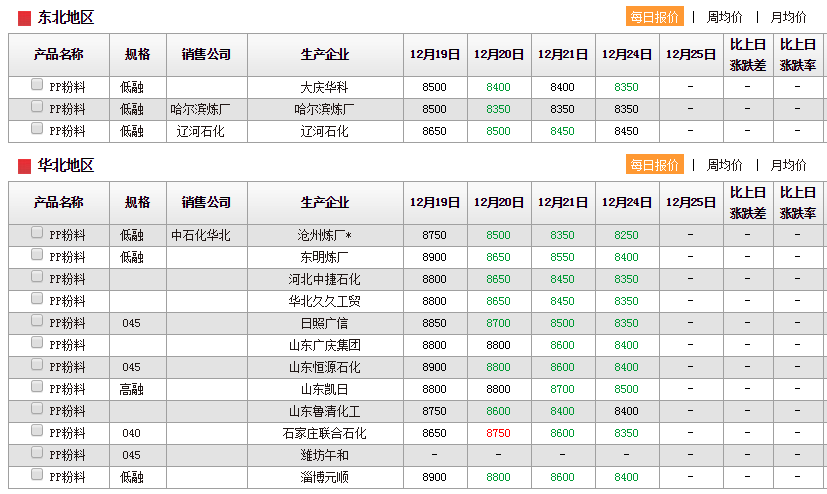Click the 生产企业 header in the 东北地区 table
827x494 pixels.
325,54
